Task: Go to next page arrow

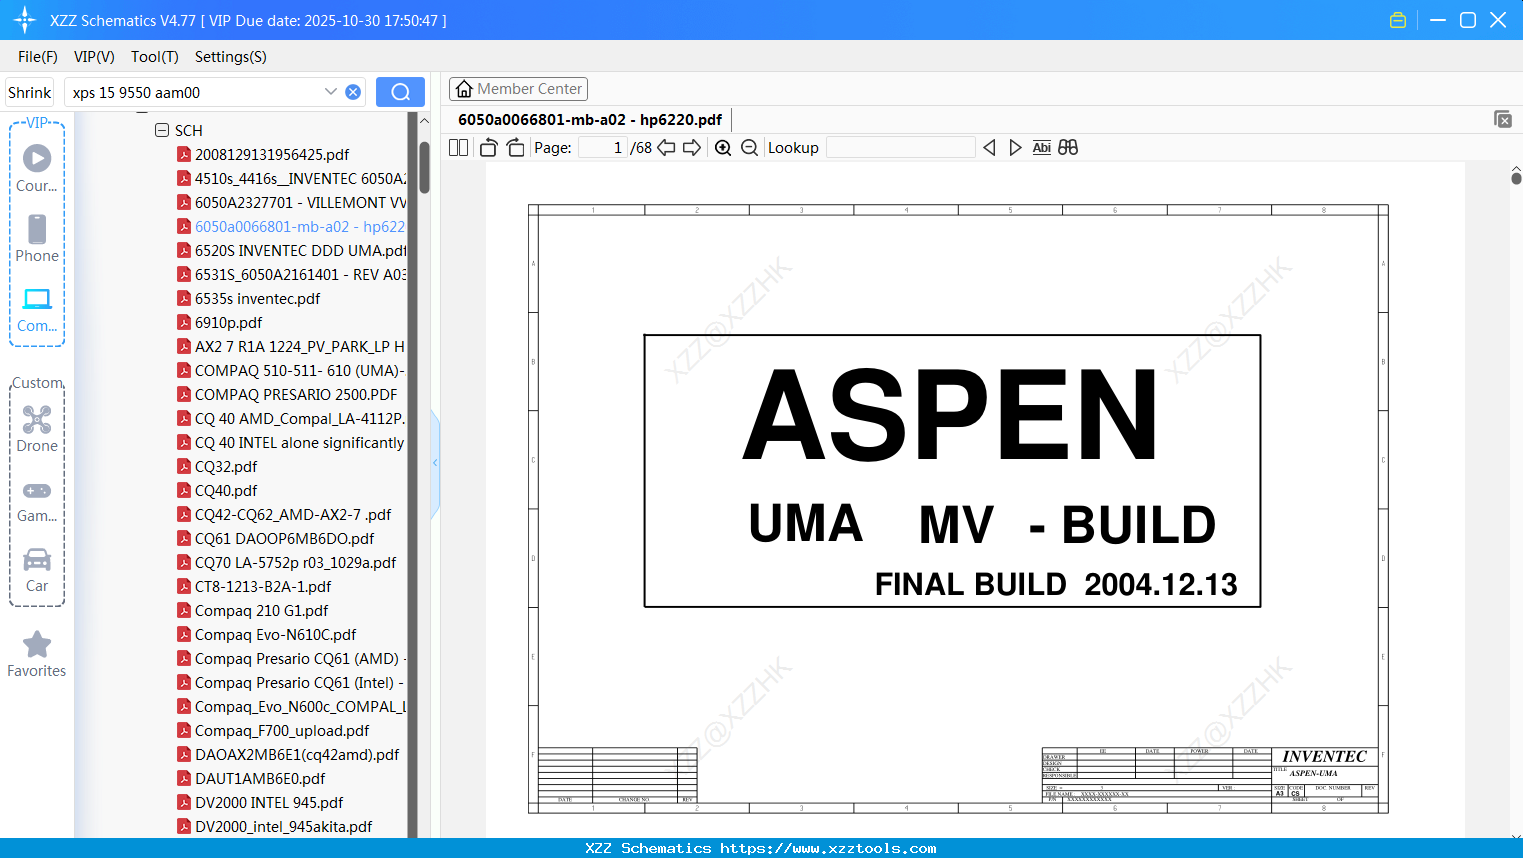Action: pyautogui.click(x=692, y=148)
